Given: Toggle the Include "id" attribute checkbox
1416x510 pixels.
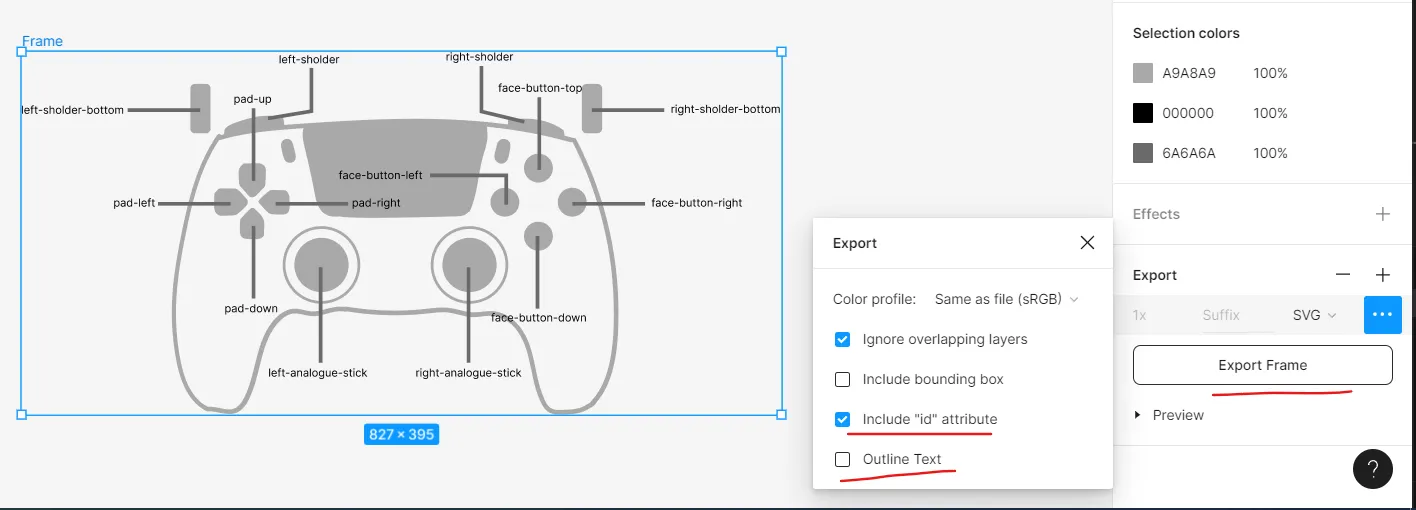Looking at the screenshot, I should pyautogui.click(x=842, y=420).
